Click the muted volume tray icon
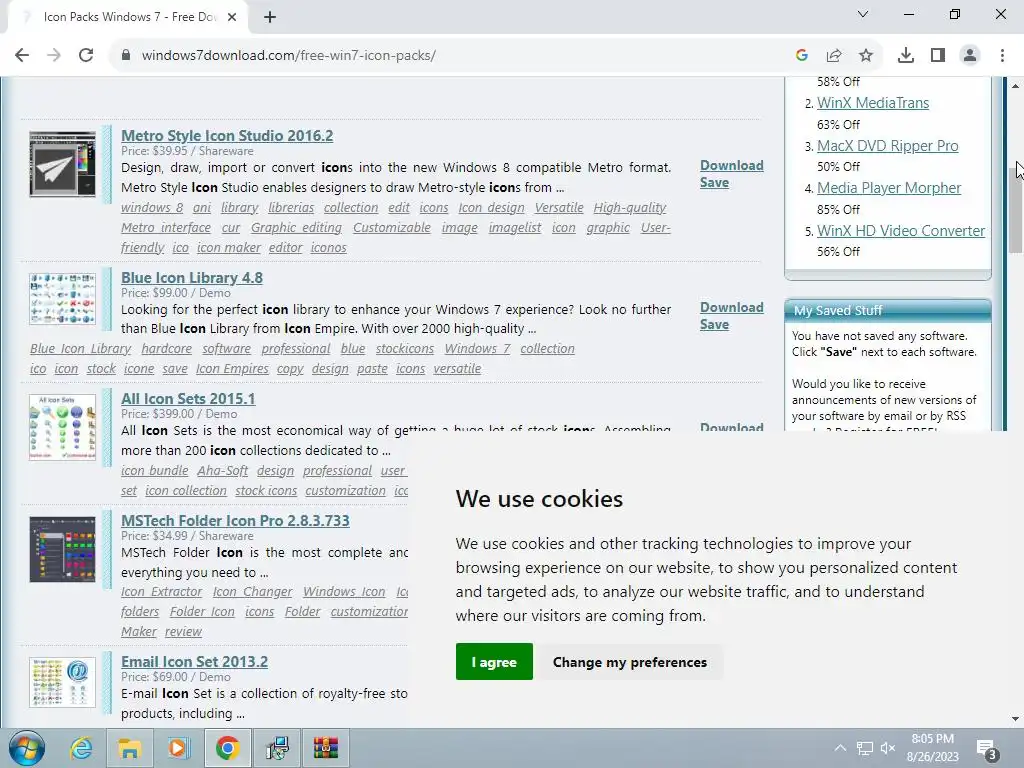The image size is (1024, 768). point(888,748)
